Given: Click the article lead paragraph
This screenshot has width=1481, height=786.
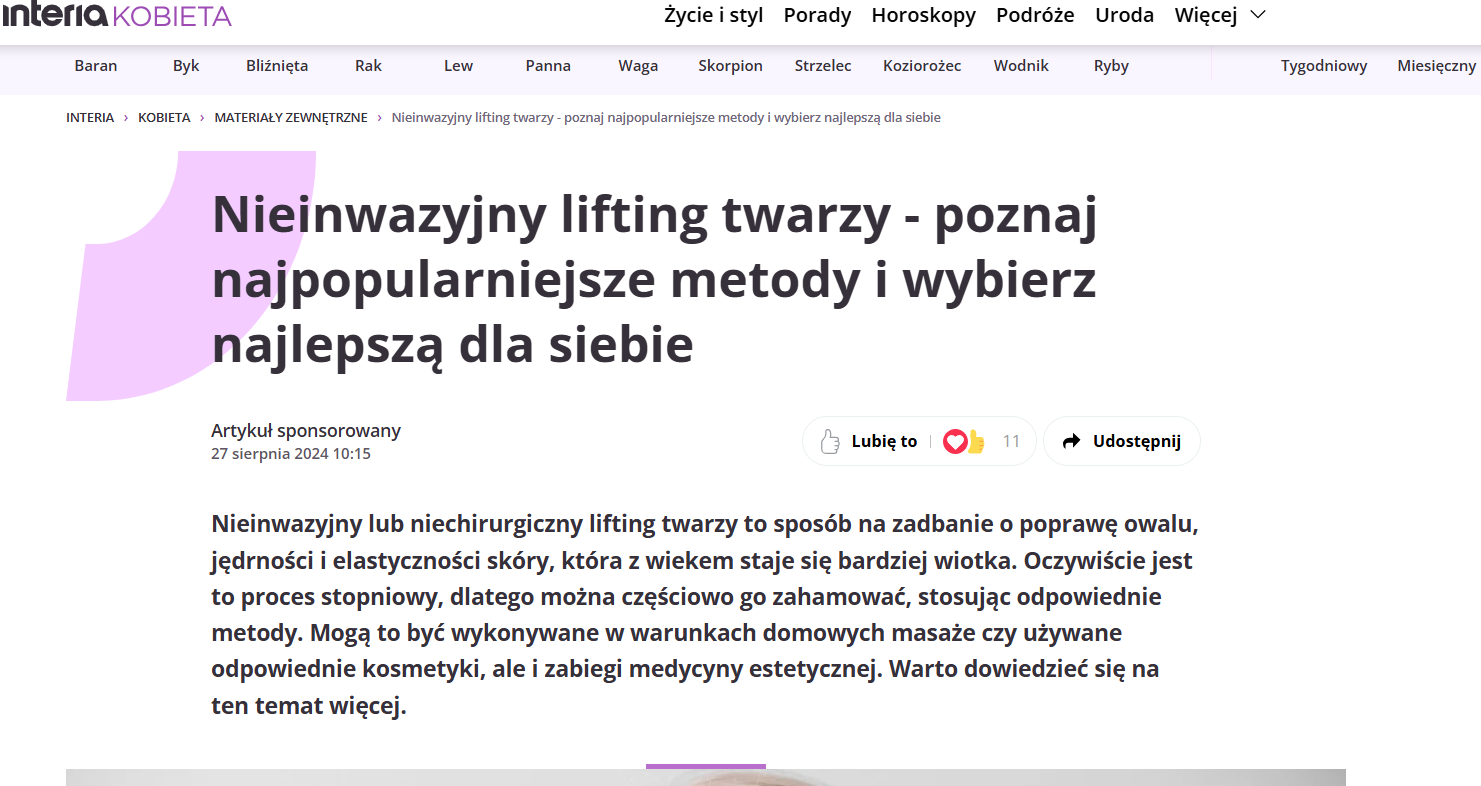Looking at the screenshot, I should pos(705,615).
